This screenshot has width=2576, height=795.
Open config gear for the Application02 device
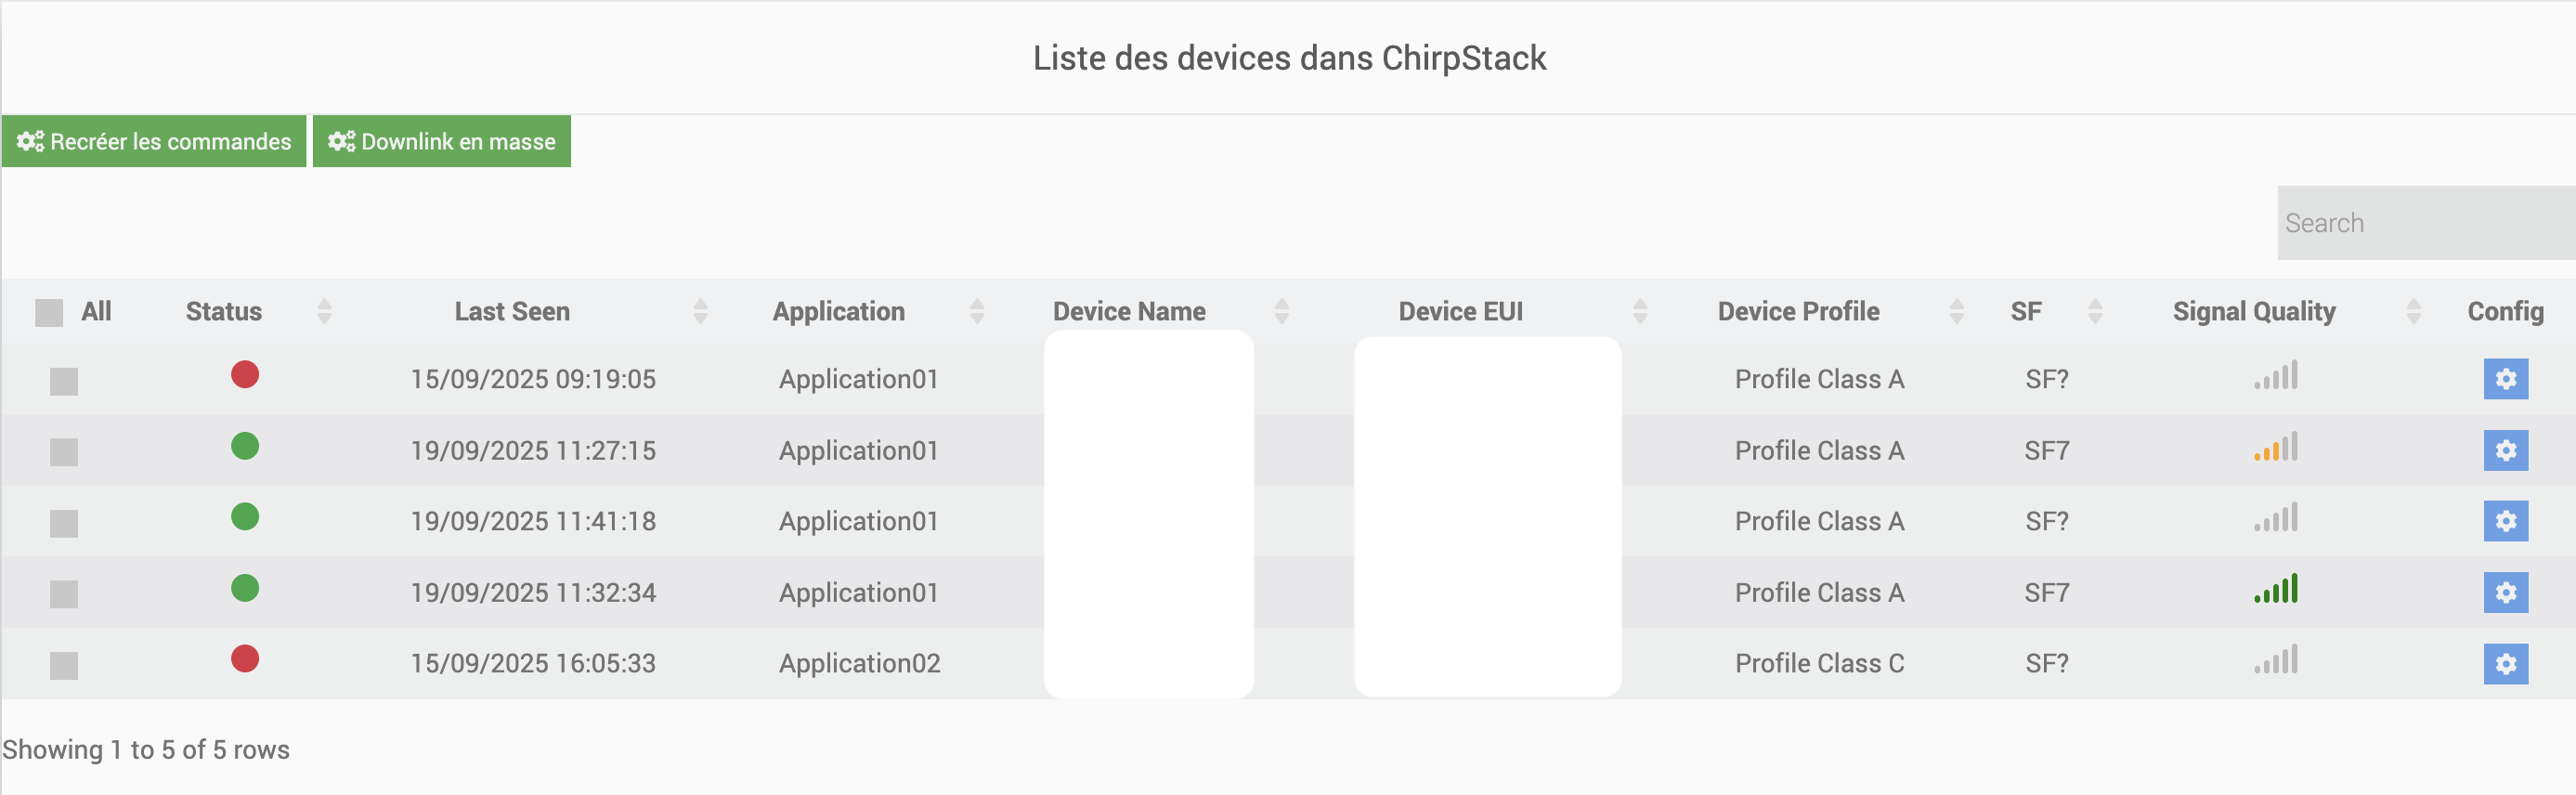click(2504, 663)
